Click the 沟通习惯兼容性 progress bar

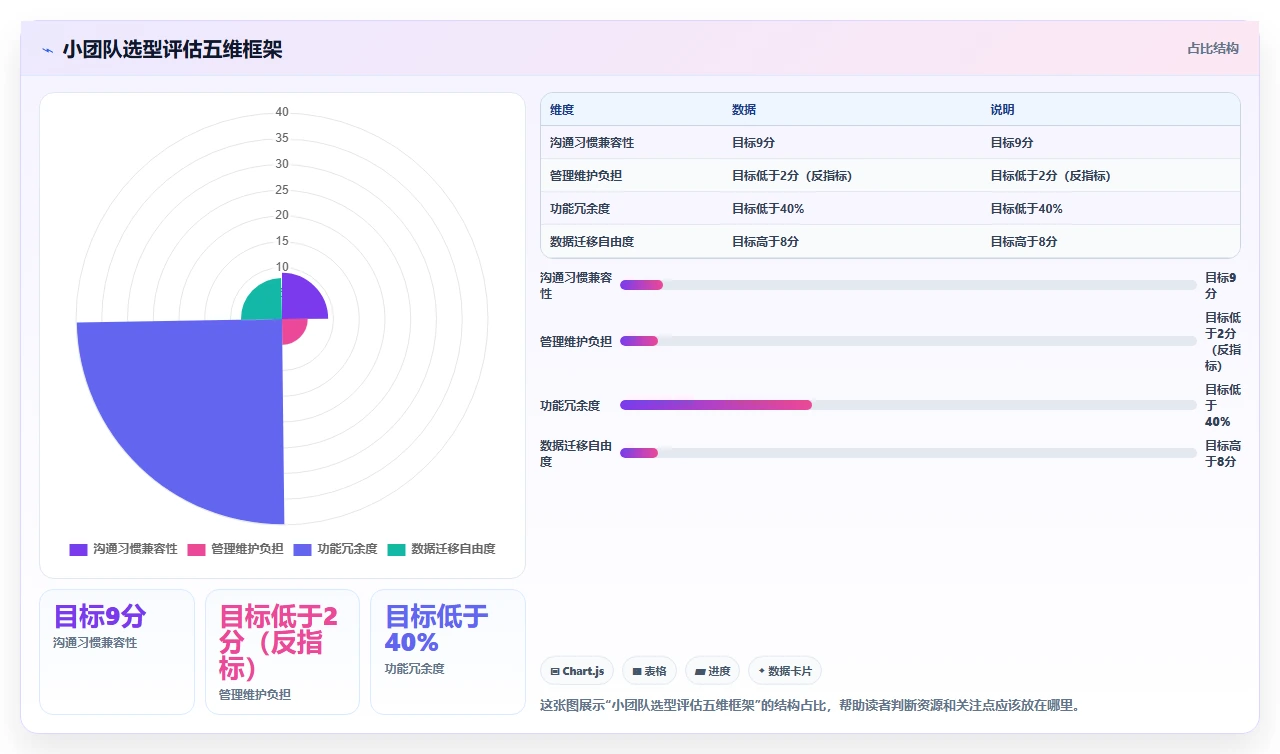908,285
